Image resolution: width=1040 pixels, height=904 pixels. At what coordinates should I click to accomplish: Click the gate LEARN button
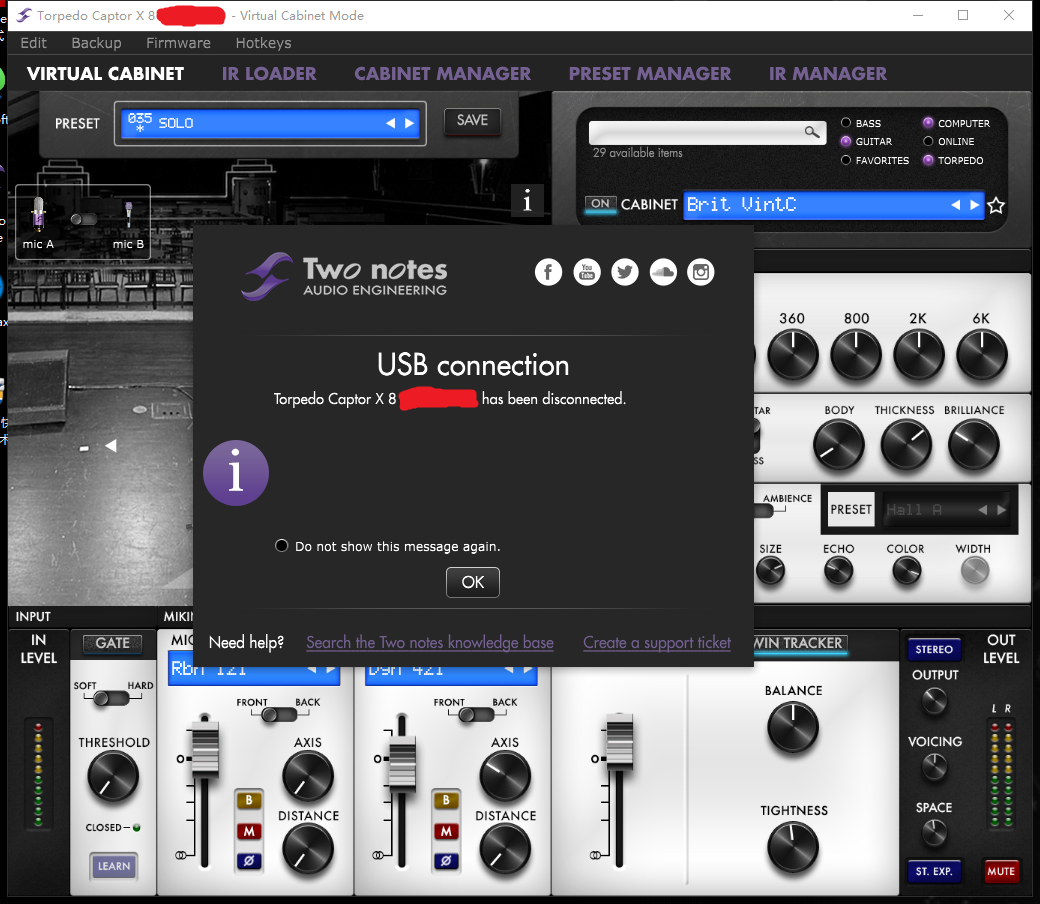pos(114,866)
